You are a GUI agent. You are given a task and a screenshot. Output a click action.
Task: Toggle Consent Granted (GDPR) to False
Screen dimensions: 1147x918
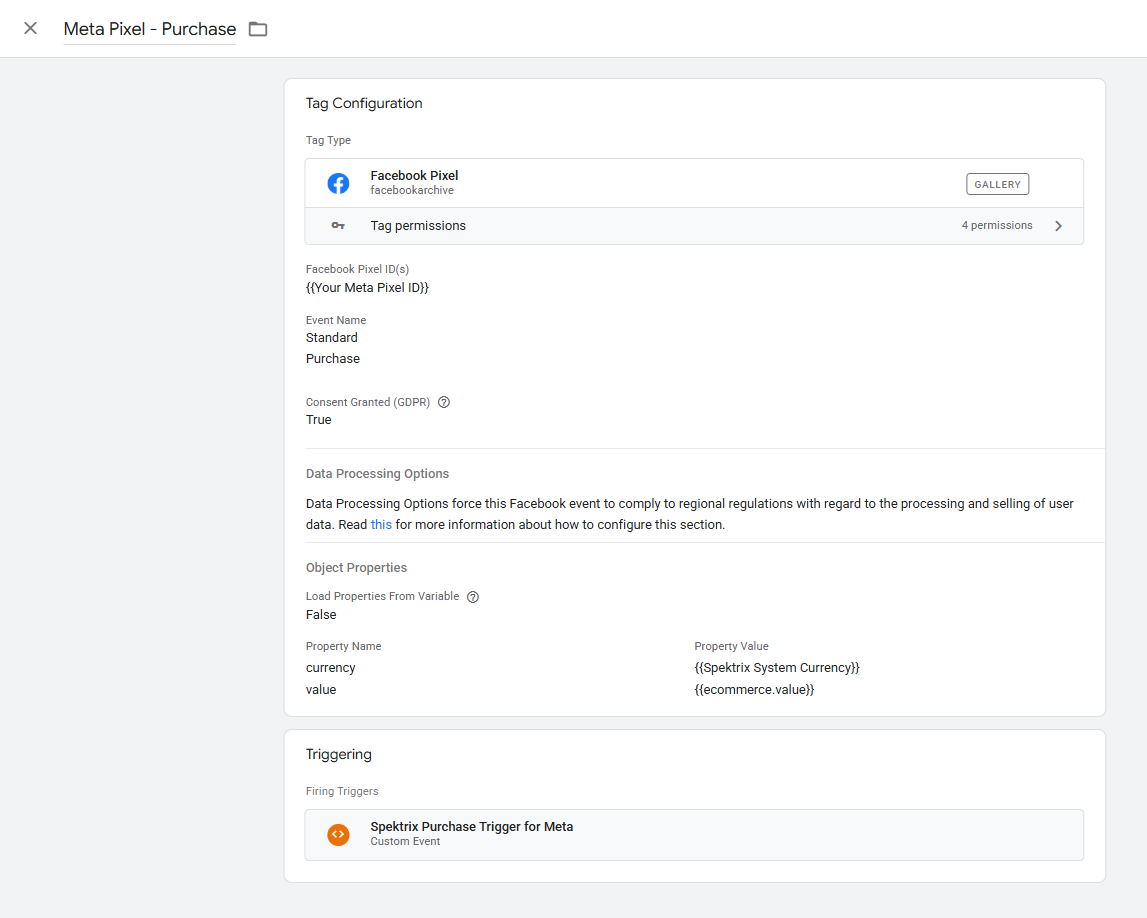(x=318, y=419)
